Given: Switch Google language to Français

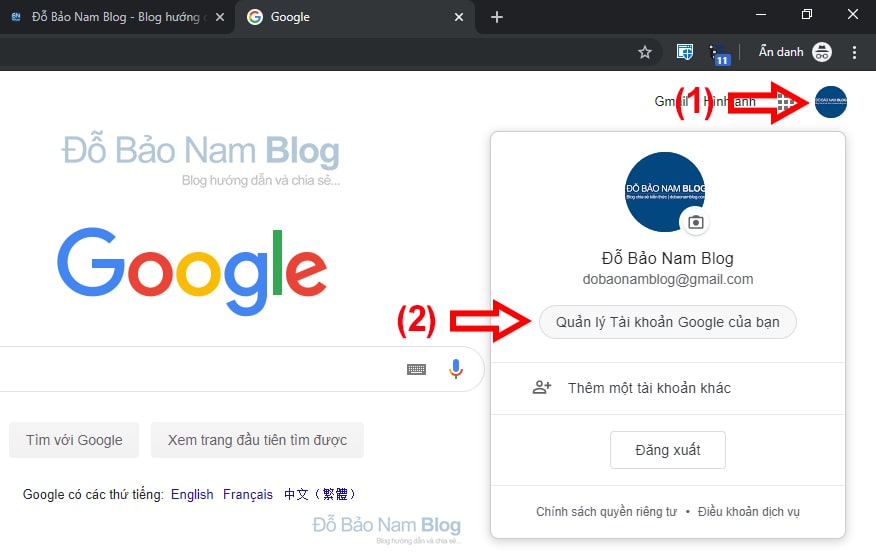Looking at the screenshot, I should click(x=247, y=494).
